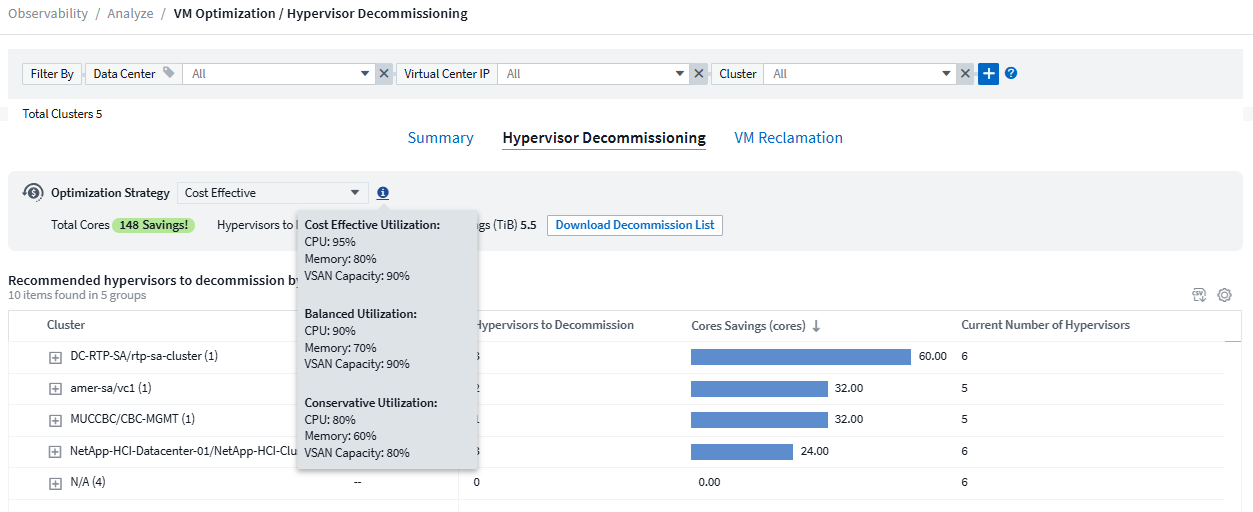The height and width of the screenshot is (512, 1253).
Task: Expand the MUCCBC/CBC-MGMT group
Action: (56, 420)
